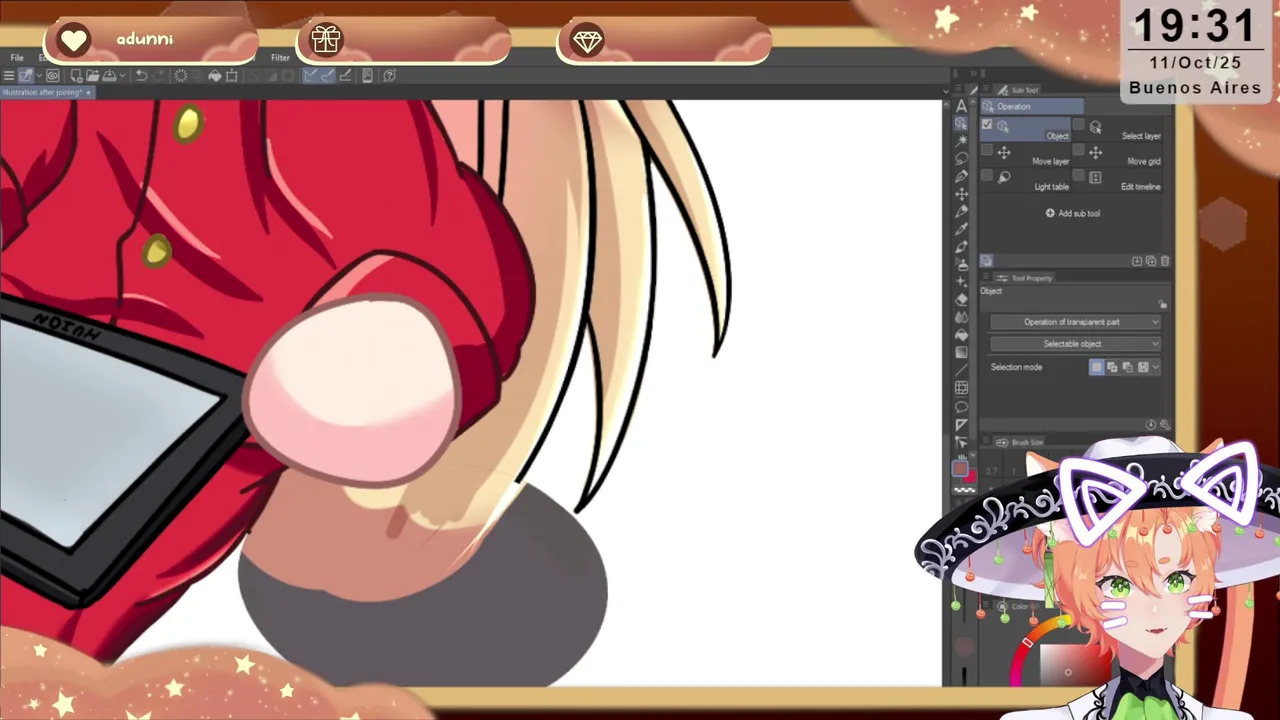Select the Text tool
The image size is (1280, 720).
(x=962, y=106)
